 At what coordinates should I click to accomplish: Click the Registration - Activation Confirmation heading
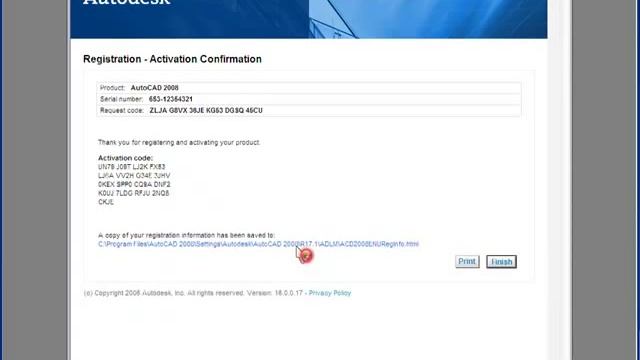[172, 59]
